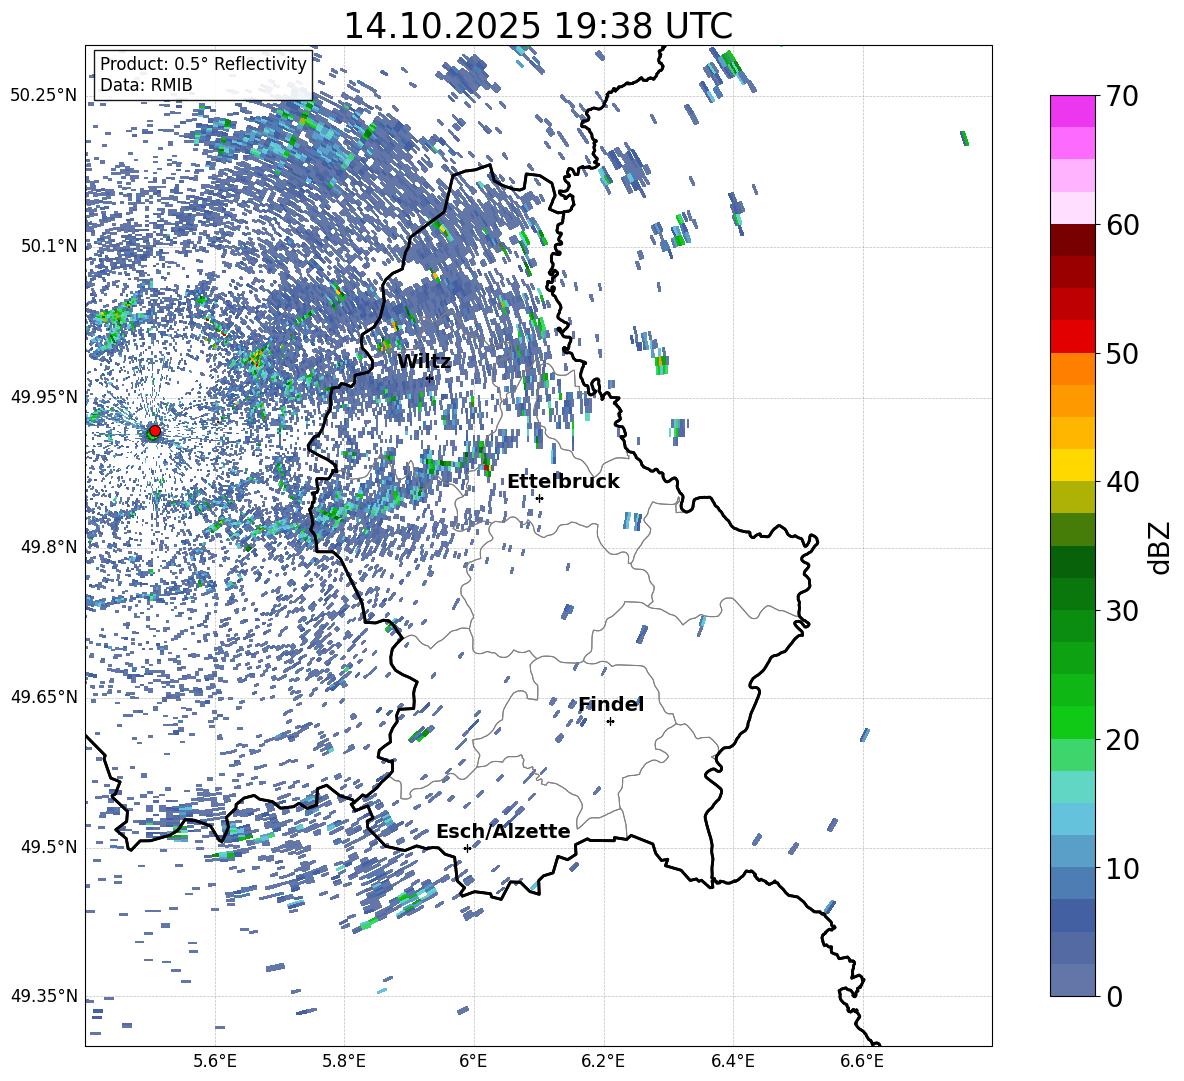Click the Data: RMIB text
This screenshot has width=1184, height=1081.
146,85
